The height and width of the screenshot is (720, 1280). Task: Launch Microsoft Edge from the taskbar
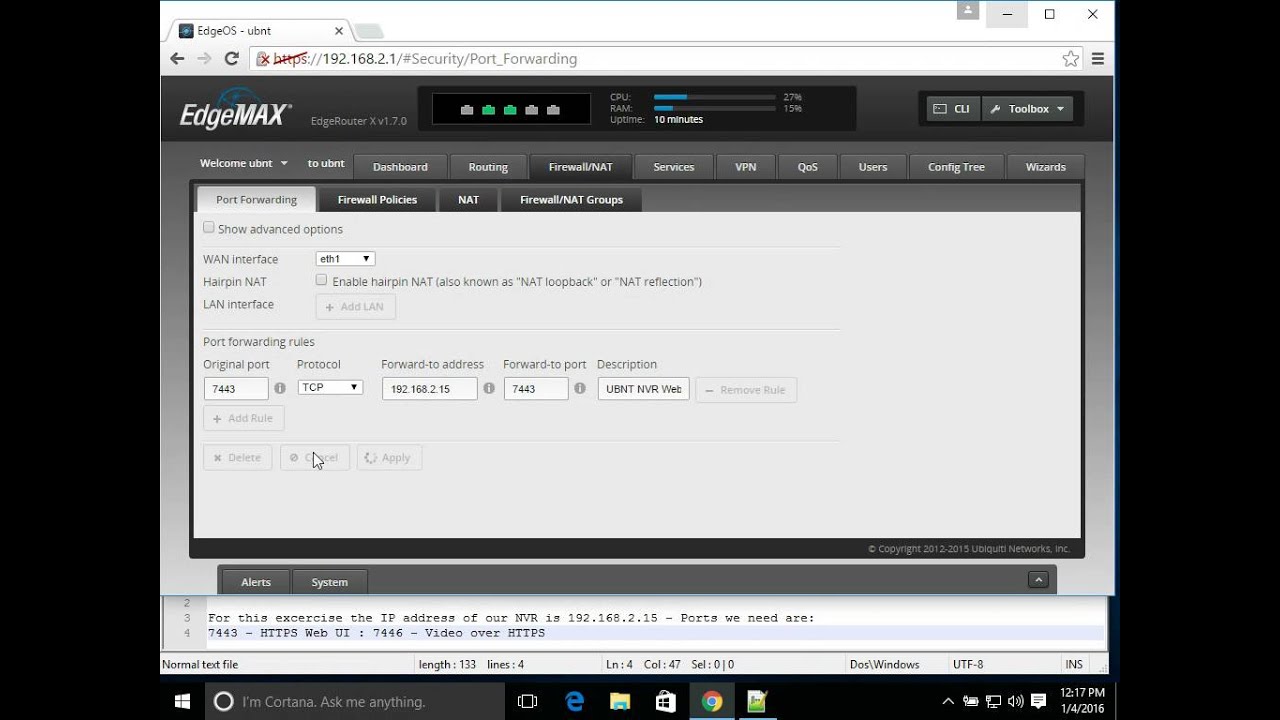(574, 701)
